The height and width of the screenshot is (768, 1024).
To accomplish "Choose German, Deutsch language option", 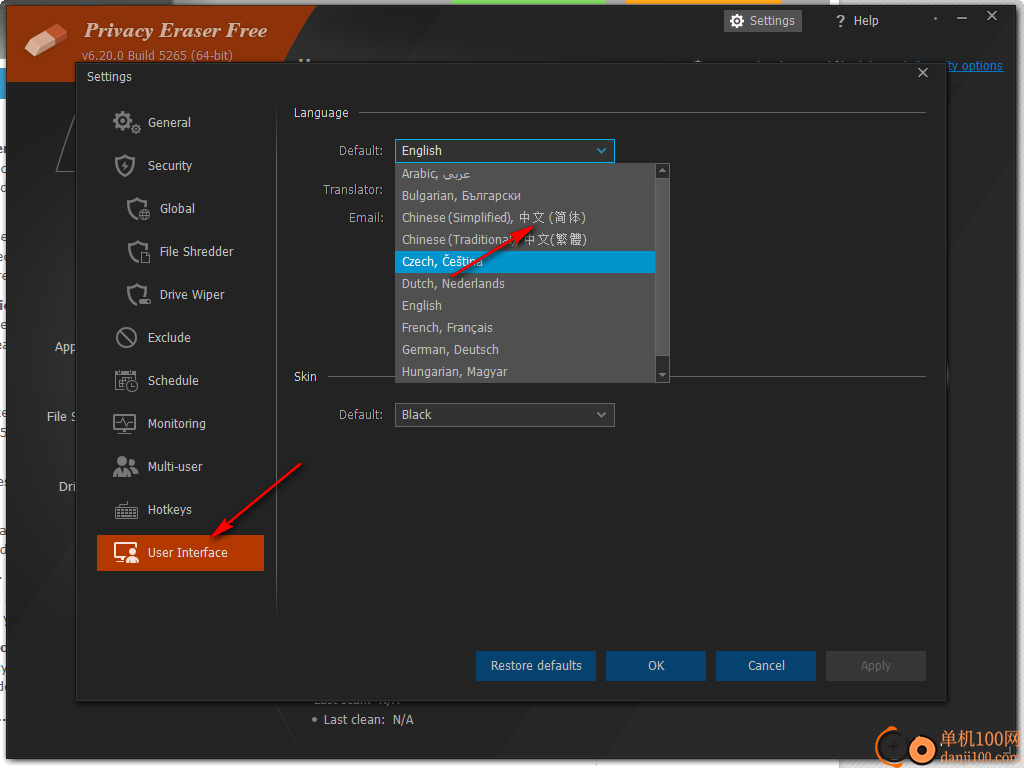I will (x=525, y=349).
